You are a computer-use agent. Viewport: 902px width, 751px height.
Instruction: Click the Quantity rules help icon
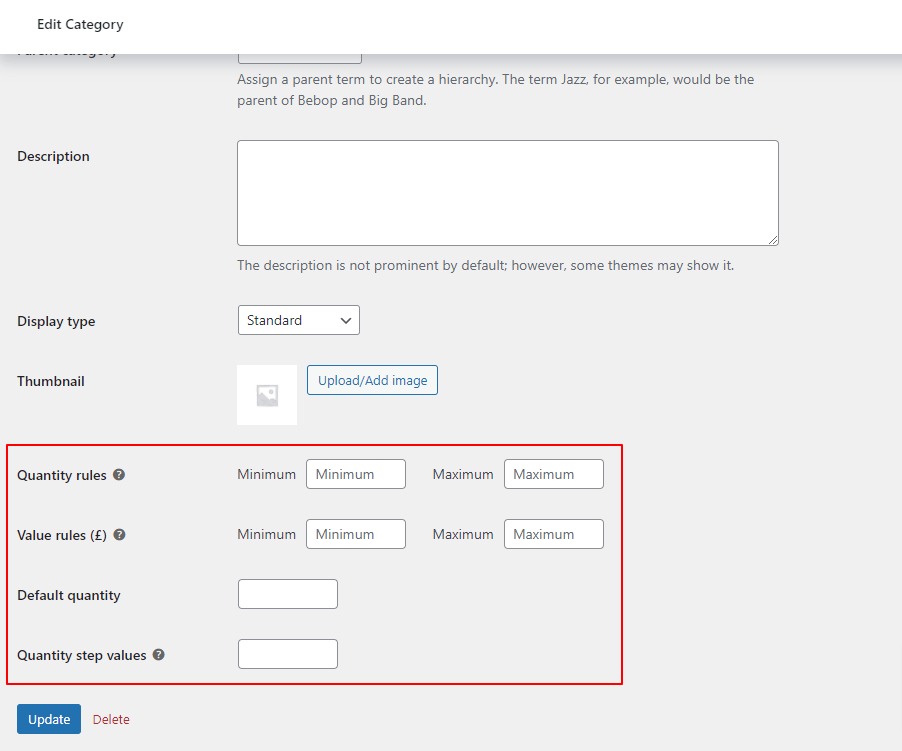pyautogui.click(x=120, y=475)
